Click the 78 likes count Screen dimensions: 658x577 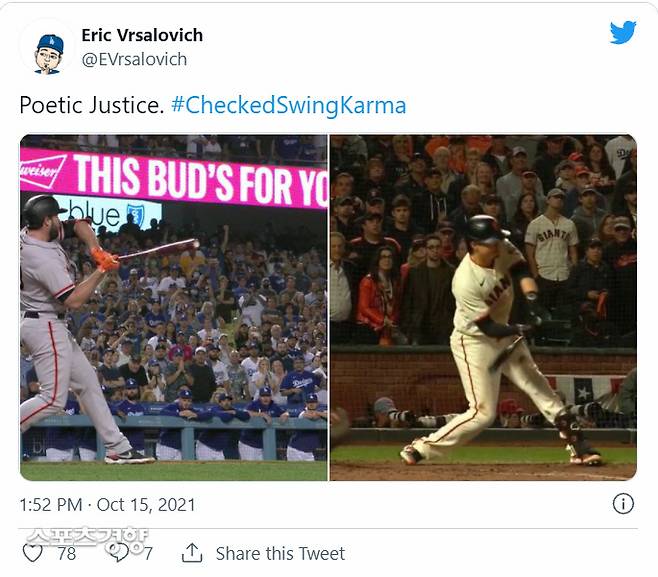click(x=67, y=554)
